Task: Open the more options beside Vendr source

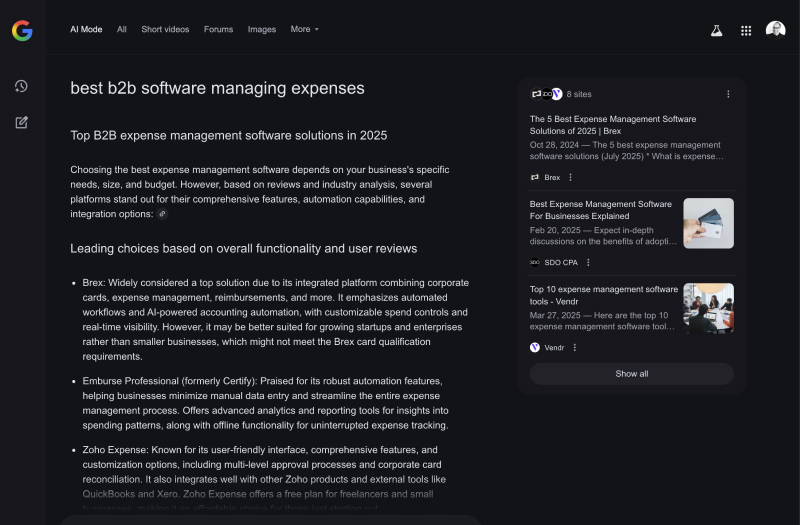Action: pos(574,347)
